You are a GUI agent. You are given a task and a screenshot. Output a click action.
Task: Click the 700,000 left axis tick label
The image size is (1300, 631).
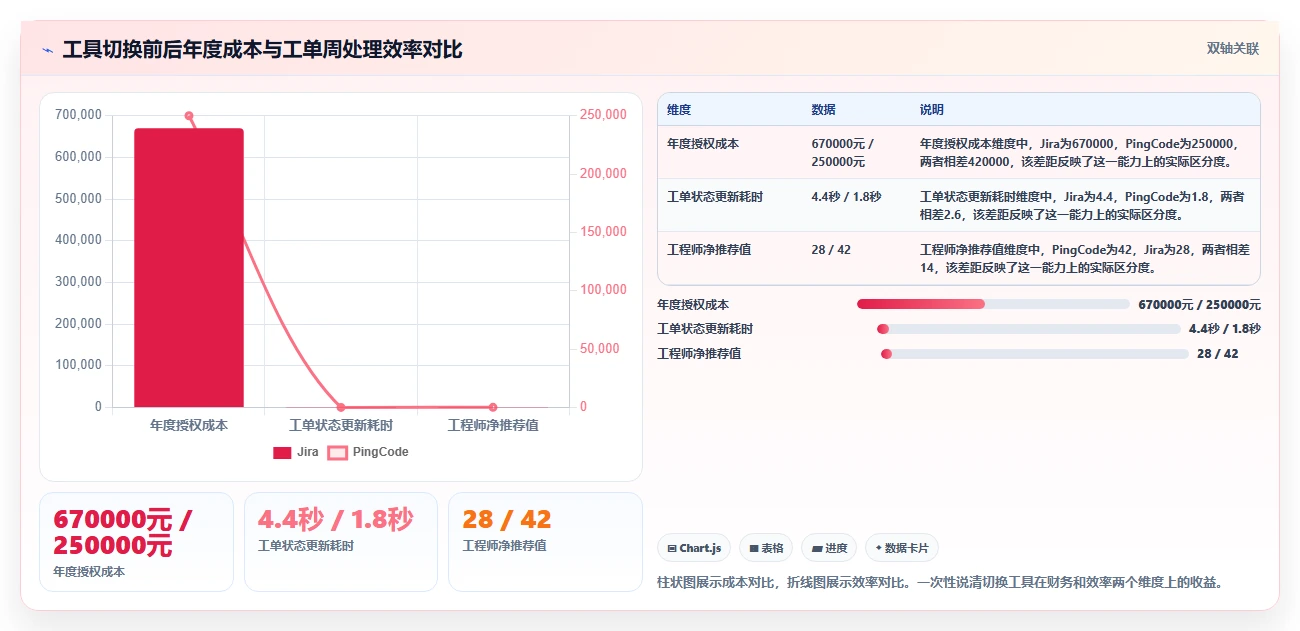(x=78, y=115)
